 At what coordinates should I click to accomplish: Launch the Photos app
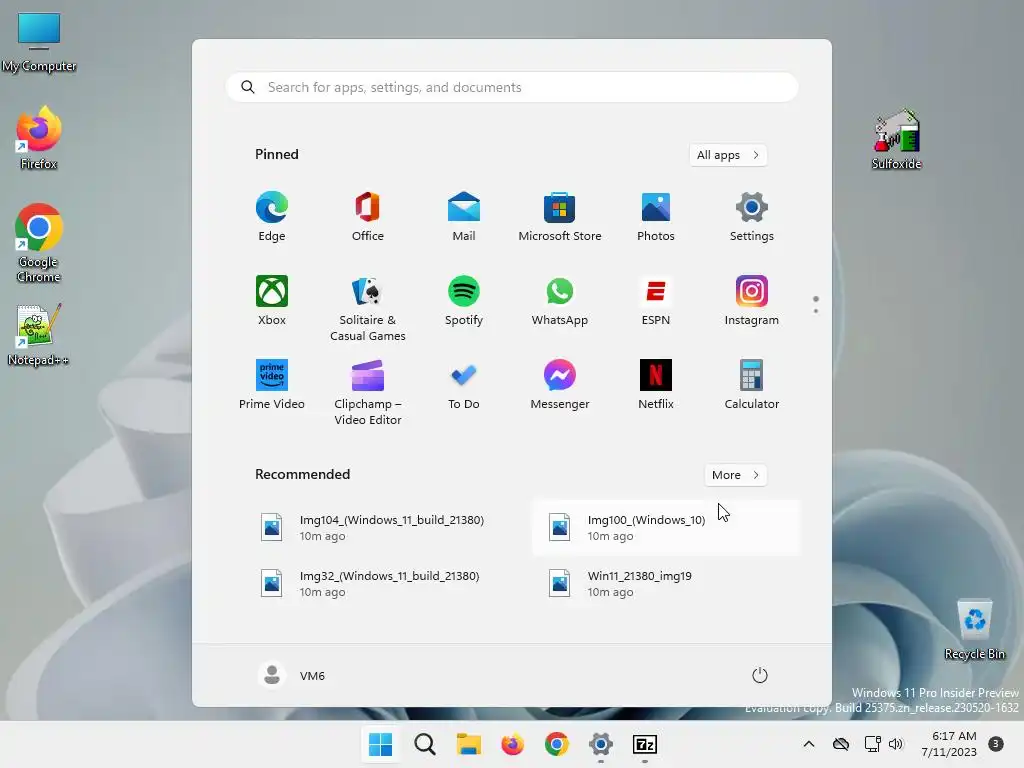coord(656,217)
